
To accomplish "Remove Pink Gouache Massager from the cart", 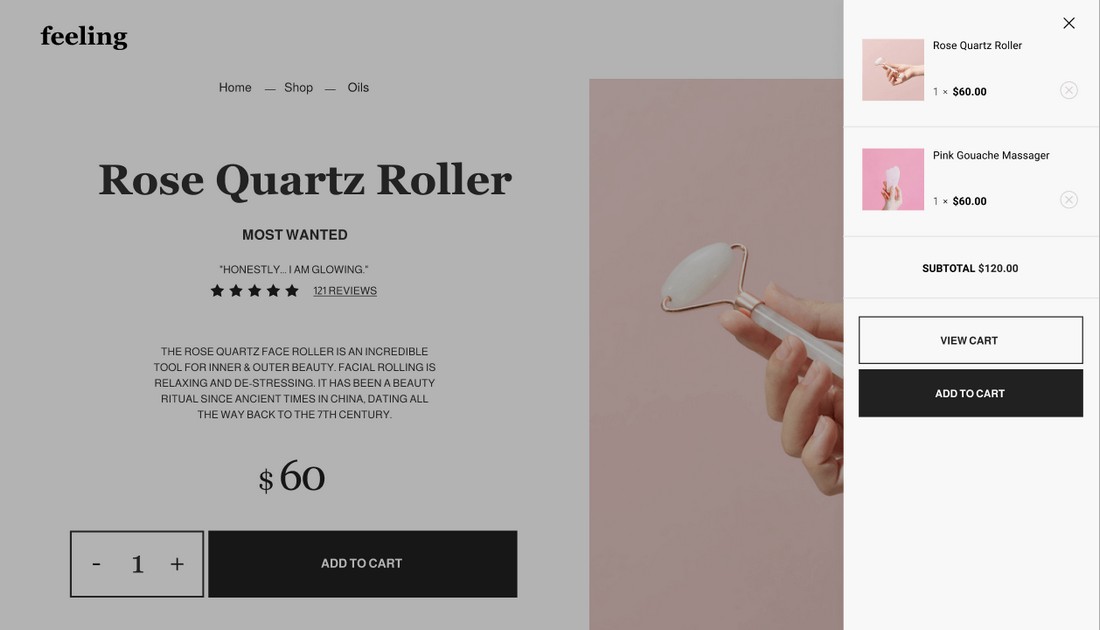I will [x=1068, y=200].
